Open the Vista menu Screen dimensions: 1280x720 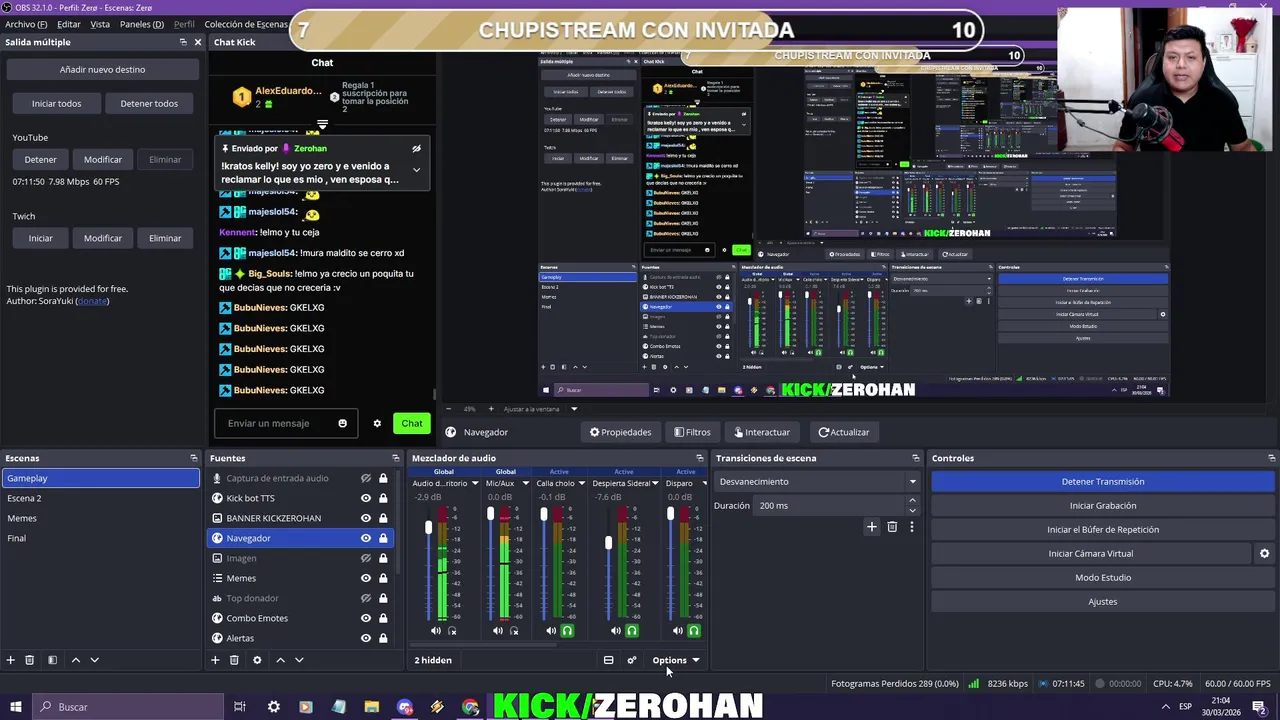tap(100, 24)
